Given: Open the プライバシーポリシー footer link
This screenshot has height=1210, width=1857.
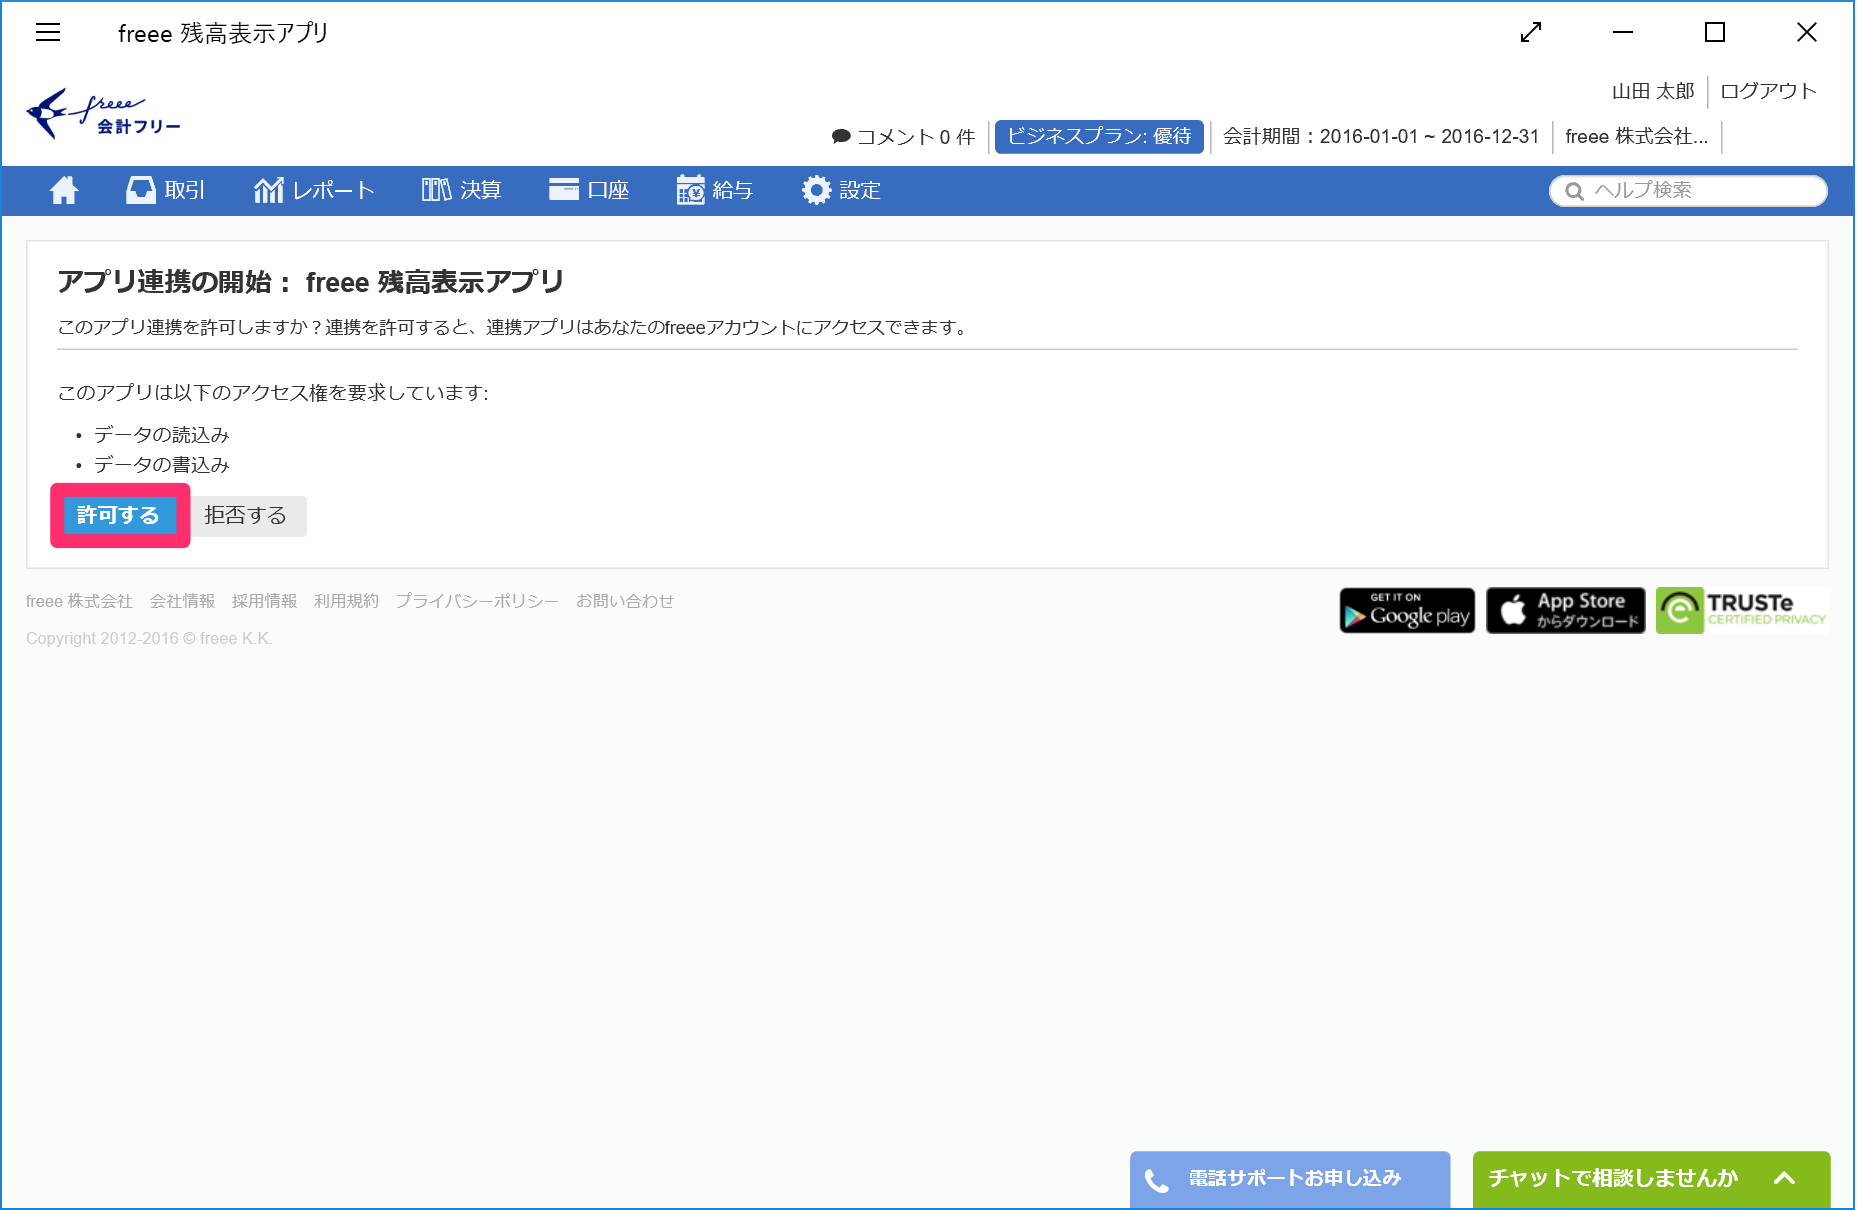Looking at the screenshot, I should click(x=477, y=601).
